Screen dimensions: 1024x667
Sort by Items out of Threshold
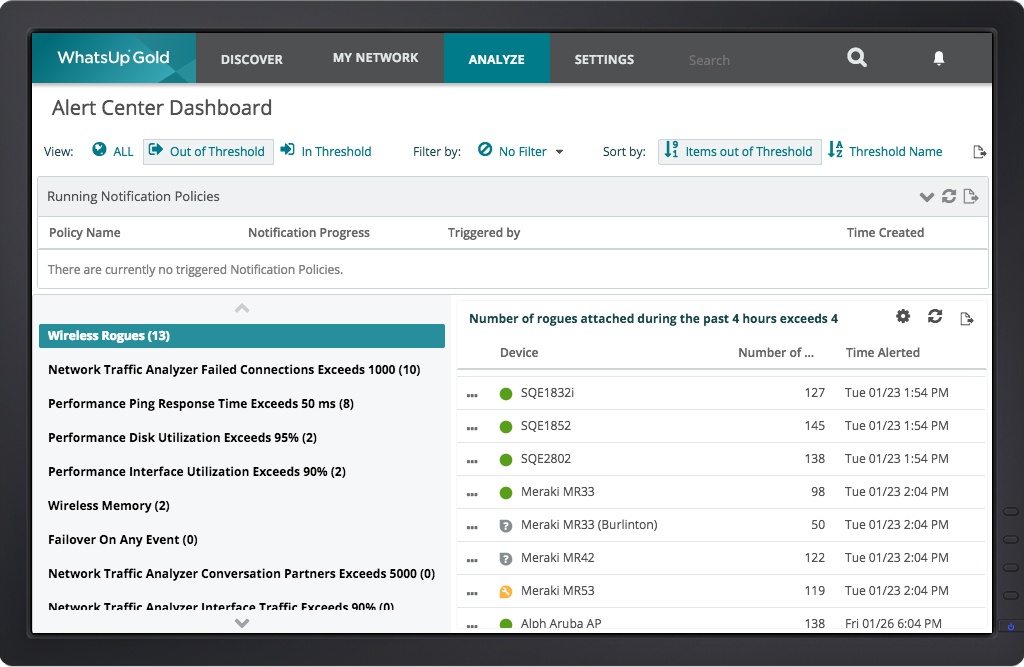coord(739,151)
